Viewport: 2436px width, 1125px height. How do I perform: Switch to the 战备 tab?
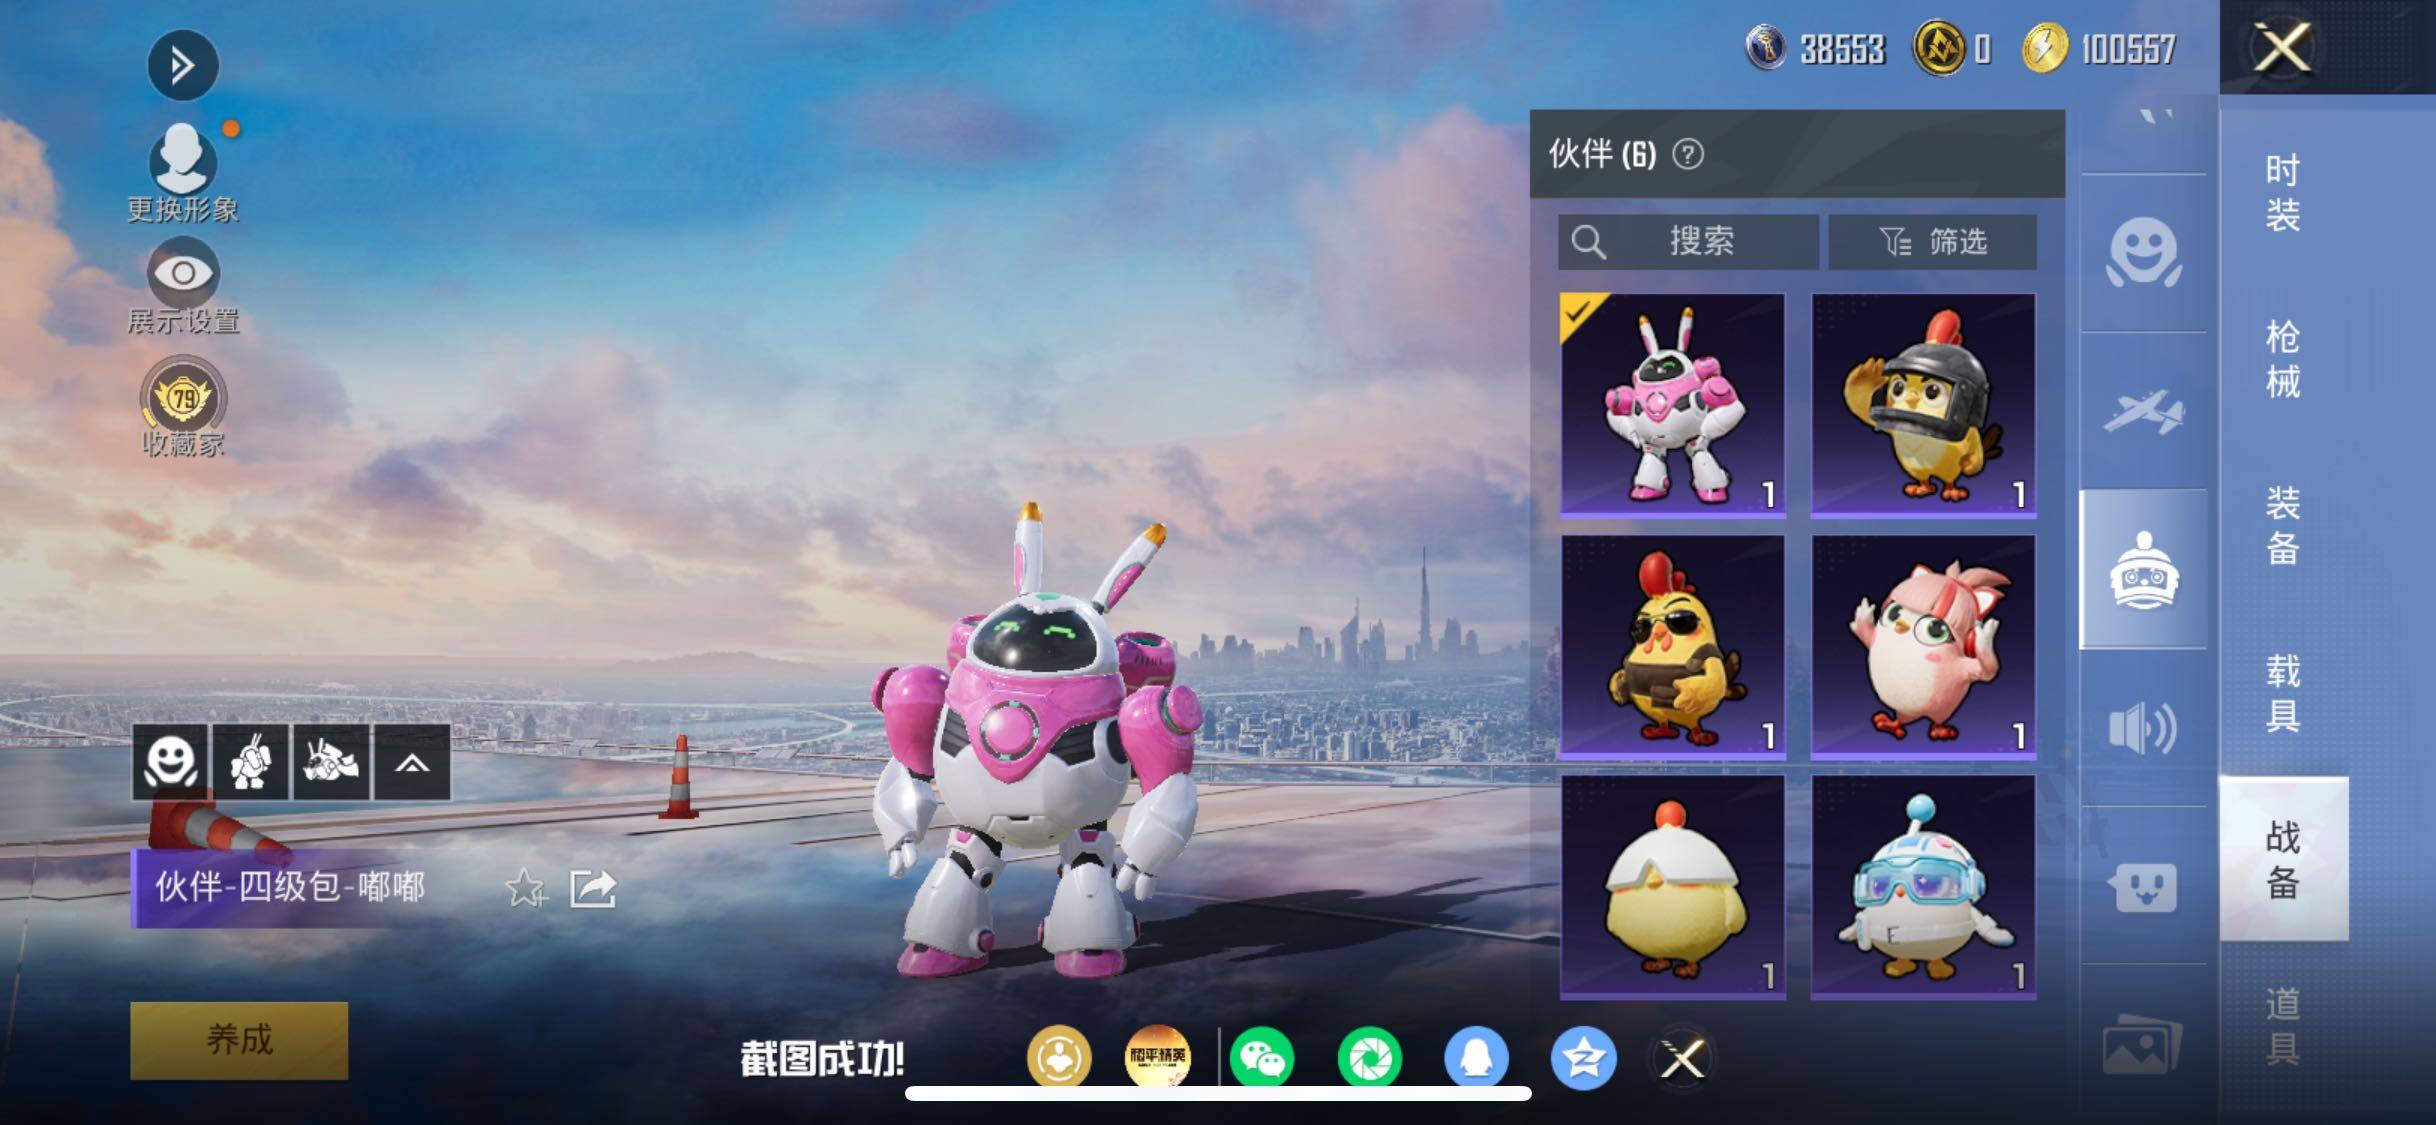(x=2283, y=859)
